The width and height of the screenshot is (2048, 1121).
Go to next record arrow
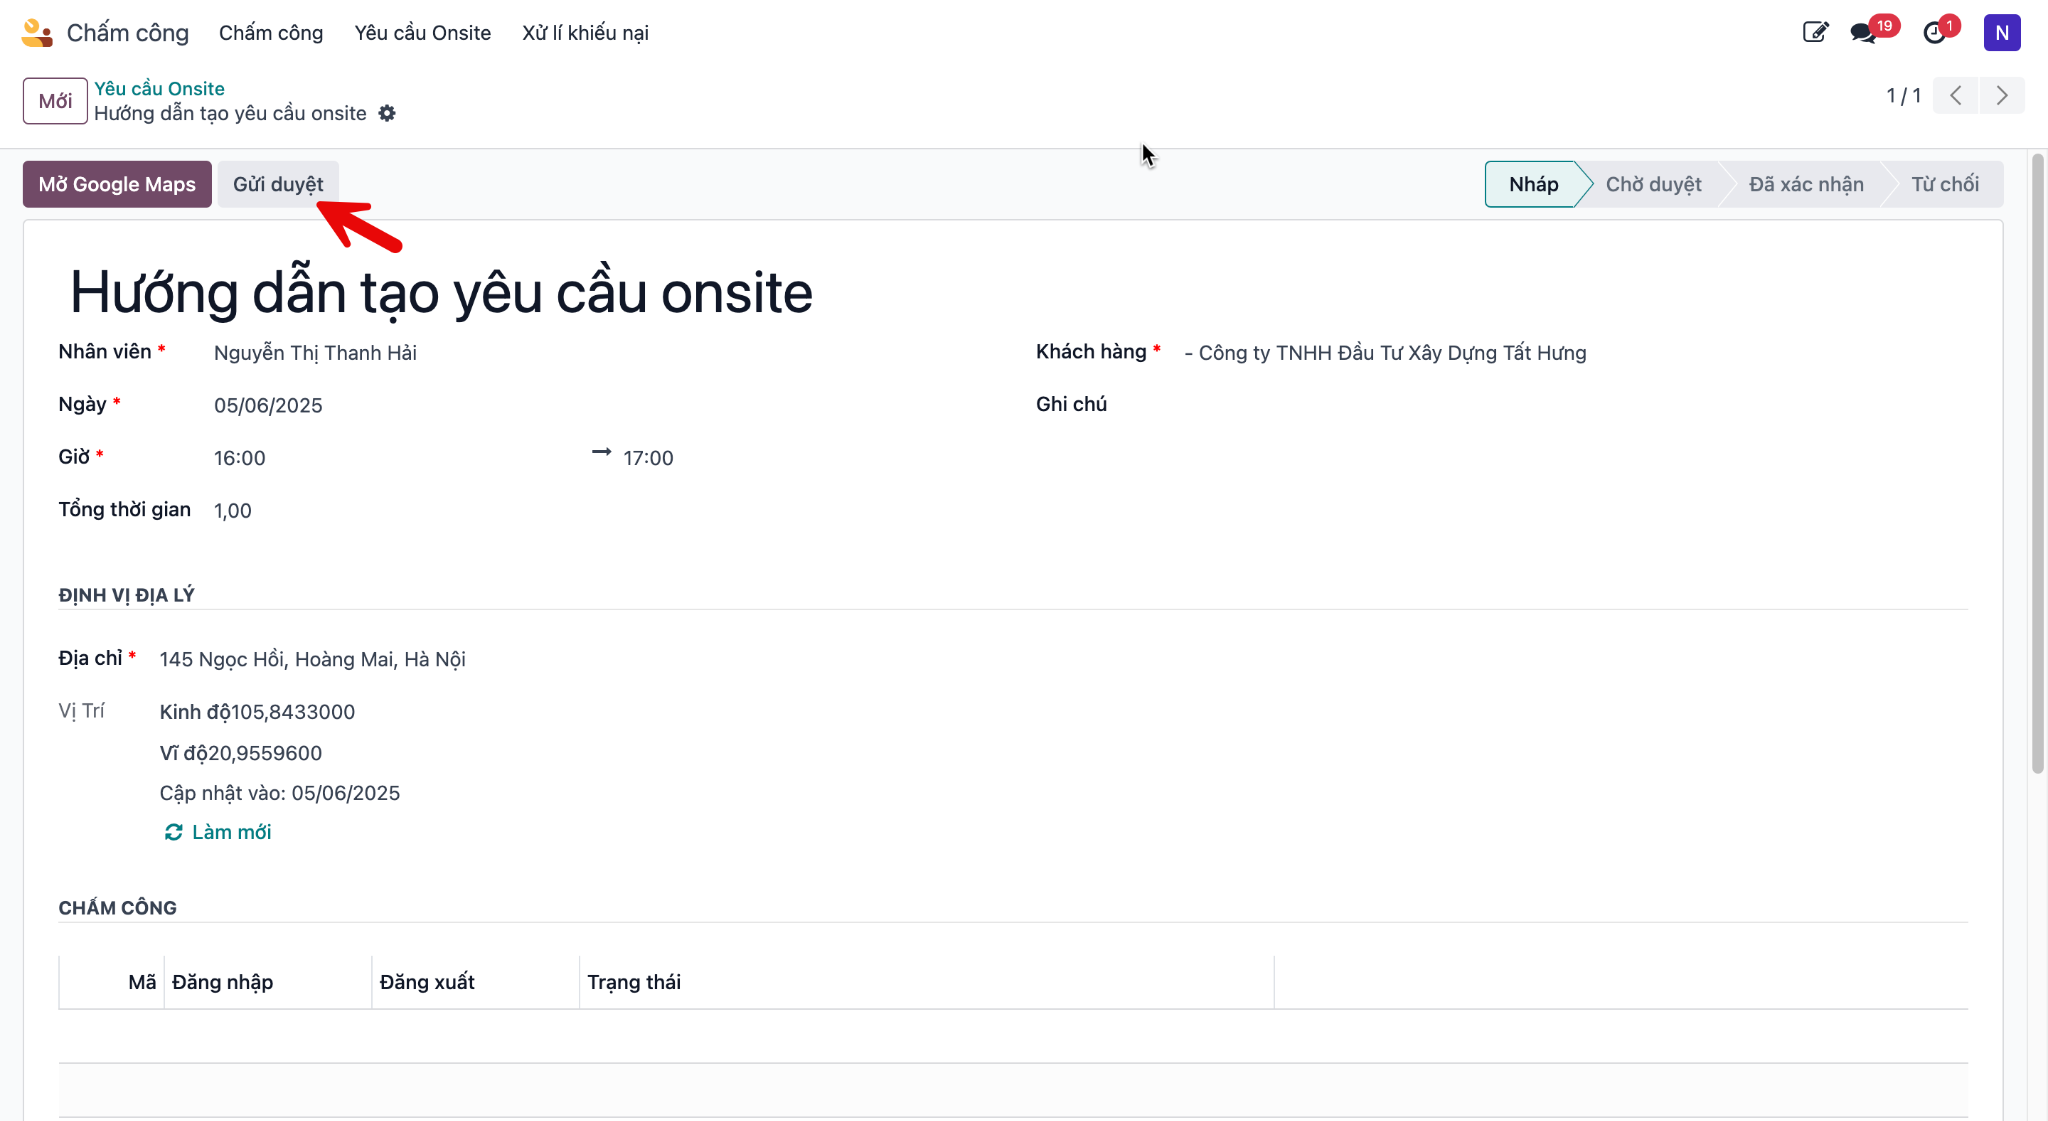[2002, 96]
